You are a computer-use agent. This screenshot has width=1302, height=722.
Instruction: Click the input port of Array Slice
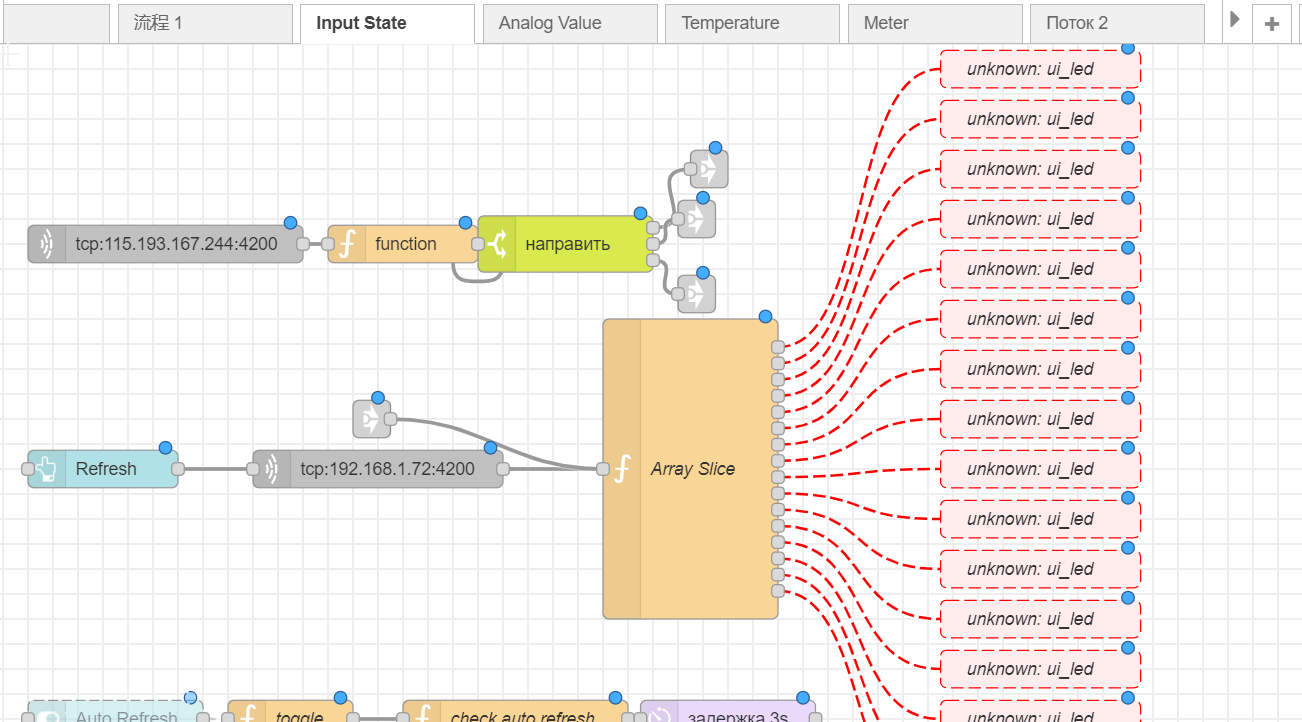[x=603, y=469]
